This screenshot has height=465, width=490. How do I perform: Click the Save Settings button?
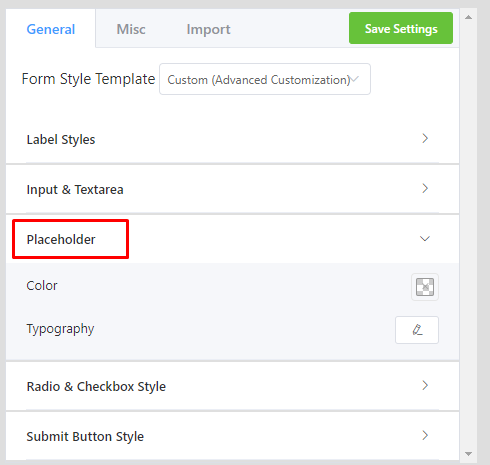click(401, 28)
